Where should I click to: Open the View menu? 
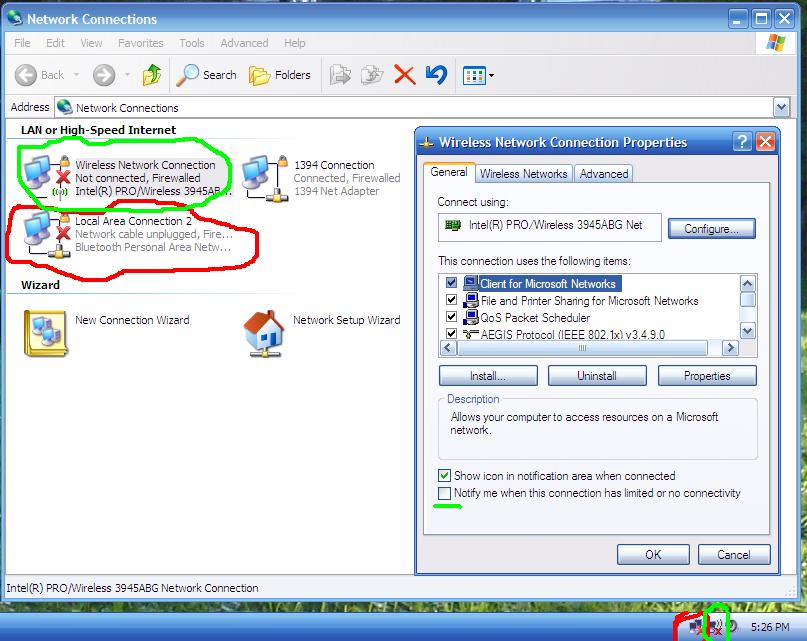[91, 43]
